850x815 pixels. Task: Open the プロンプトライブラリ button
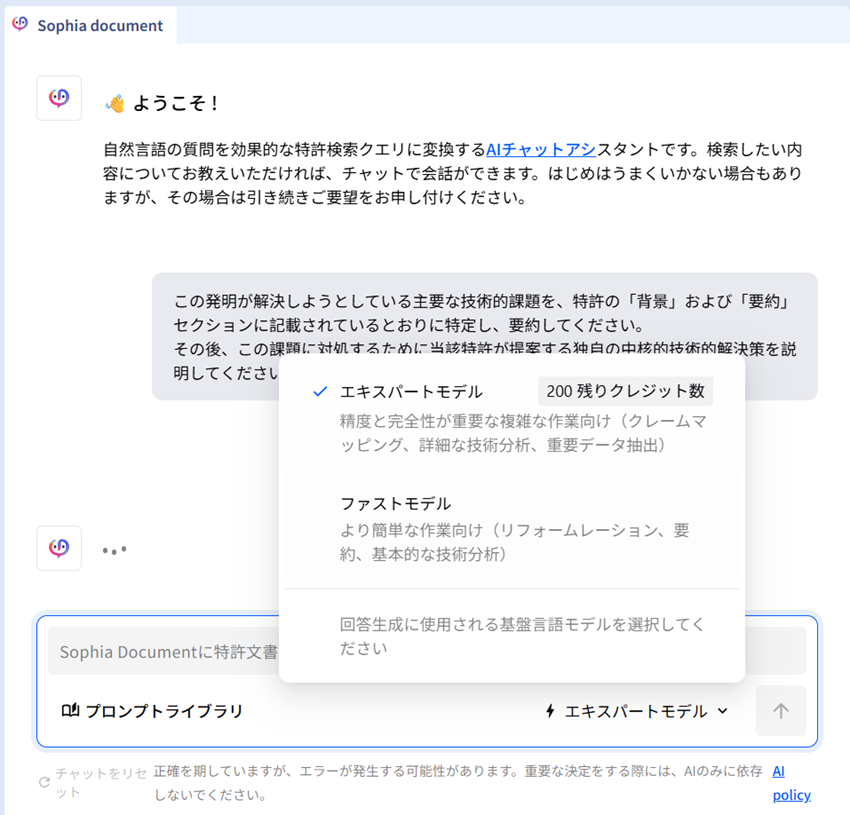152,711
